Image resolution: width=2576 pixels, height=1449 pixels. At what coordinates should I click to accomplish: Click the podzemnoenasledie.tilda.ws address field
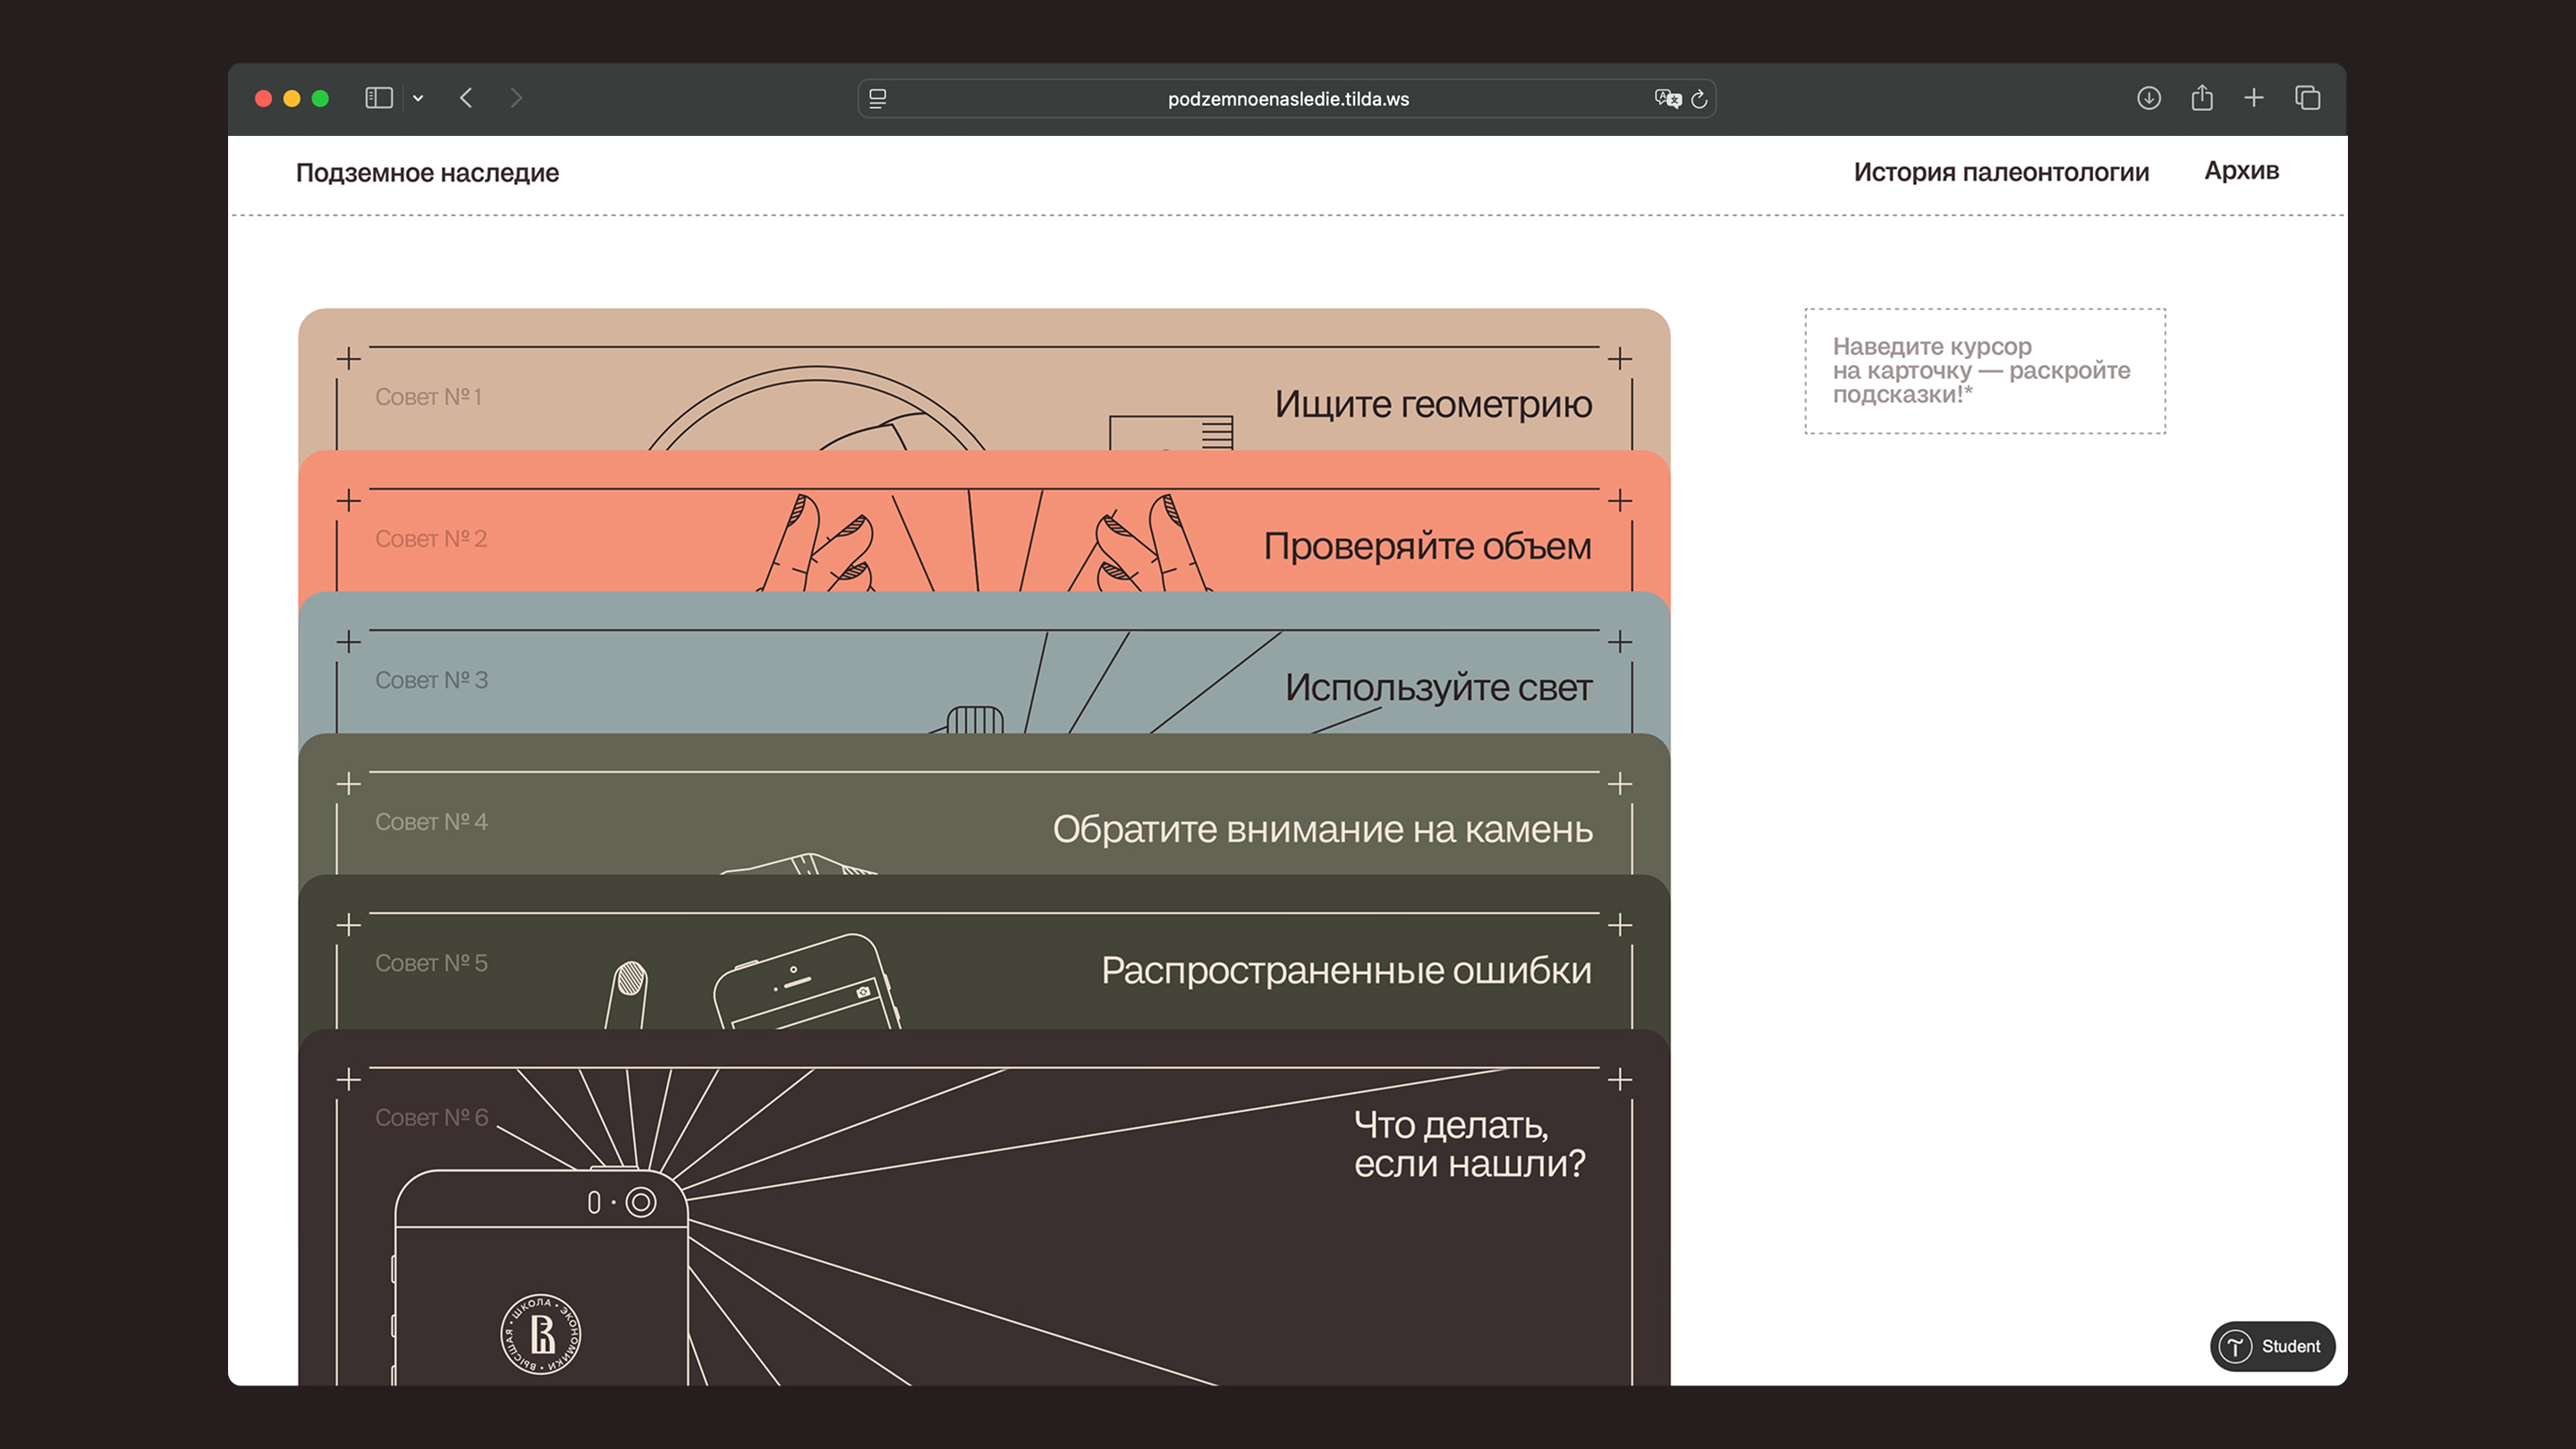tap(1287, 98)
